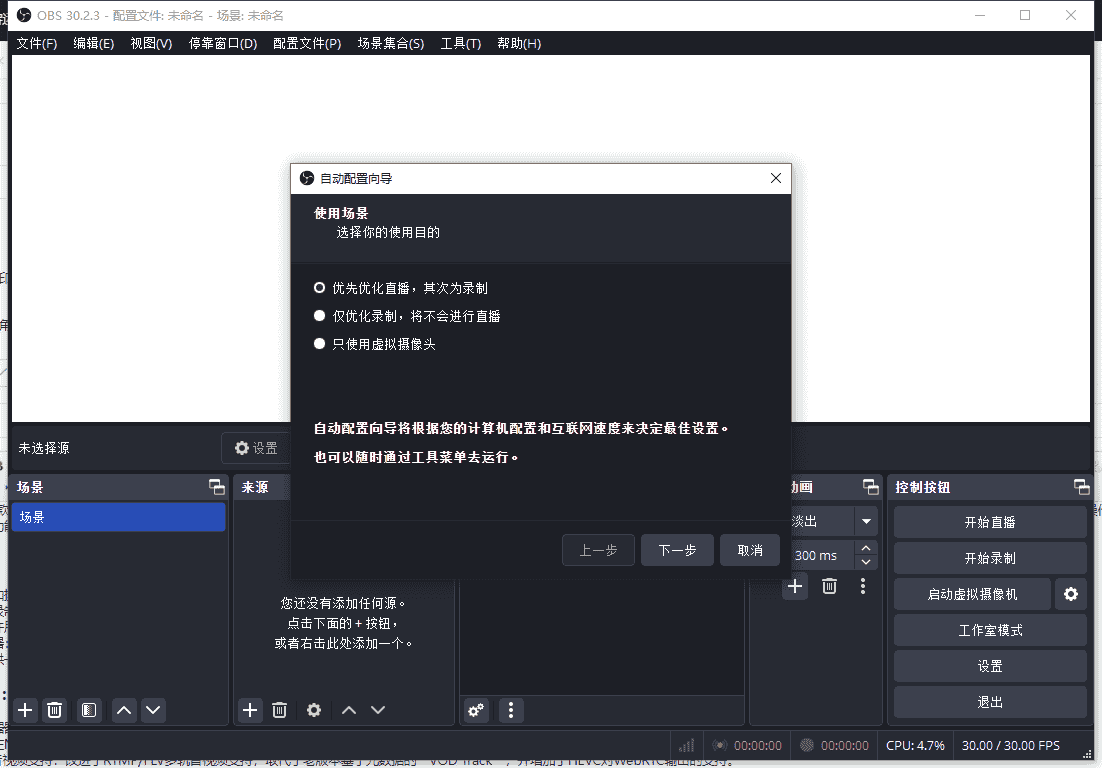This screenshot has height=768, width=1102.
Task: Add a new source with plus icon
Action: pos(250,710)
